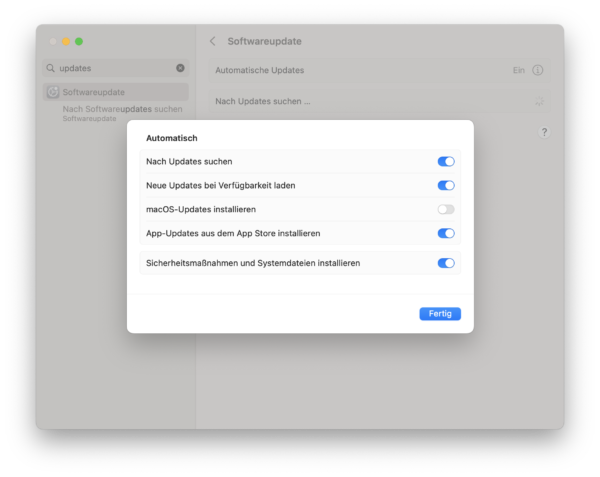Click 'App-Updates aus dem App Store installieren' label
600x477 pixels.
(233, 233)
